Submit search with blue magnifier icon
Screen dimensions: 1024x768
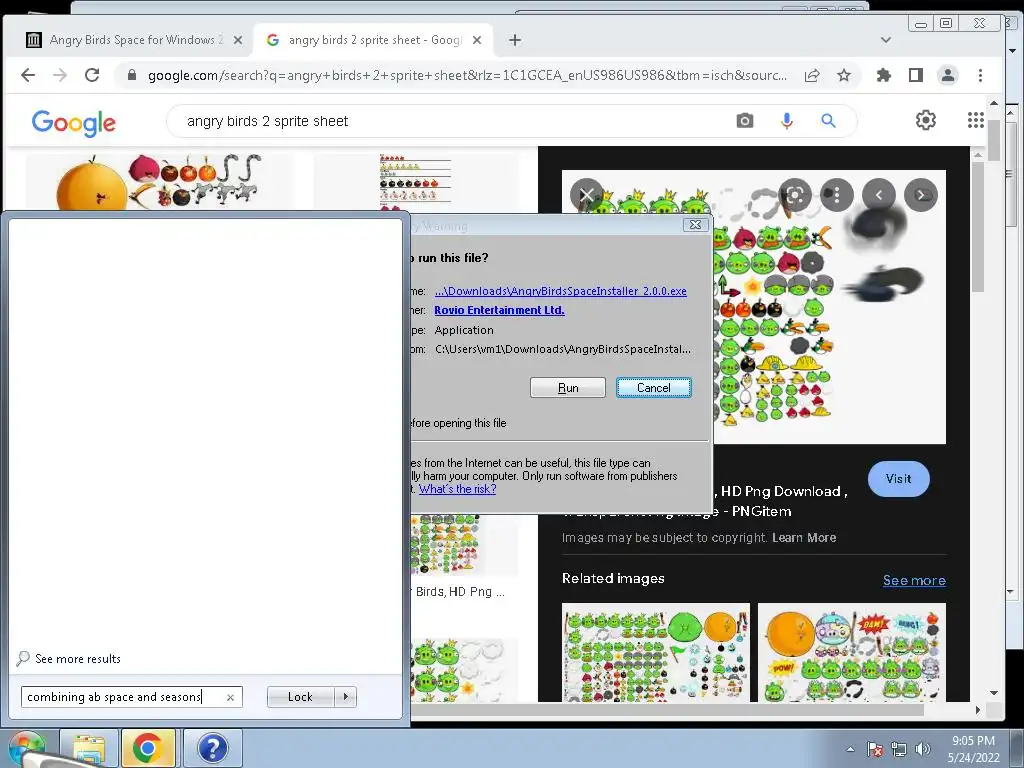click(828, 121)
